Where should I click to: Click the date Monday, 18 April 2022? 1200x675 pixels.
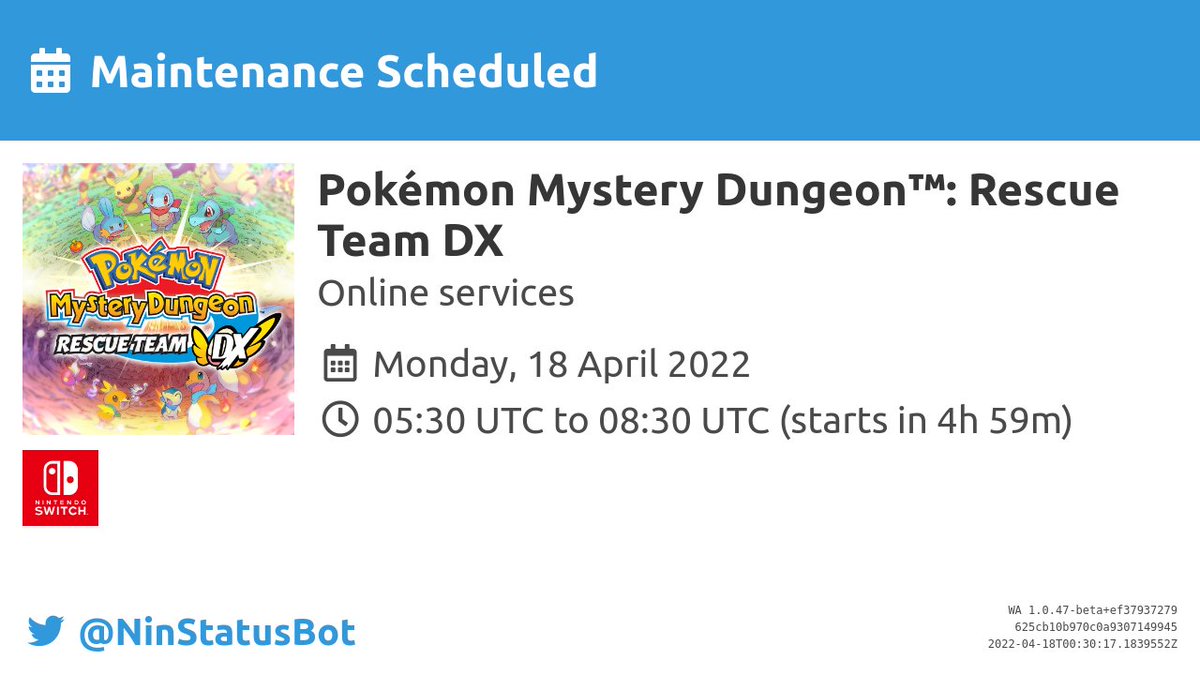coord(561,364)
